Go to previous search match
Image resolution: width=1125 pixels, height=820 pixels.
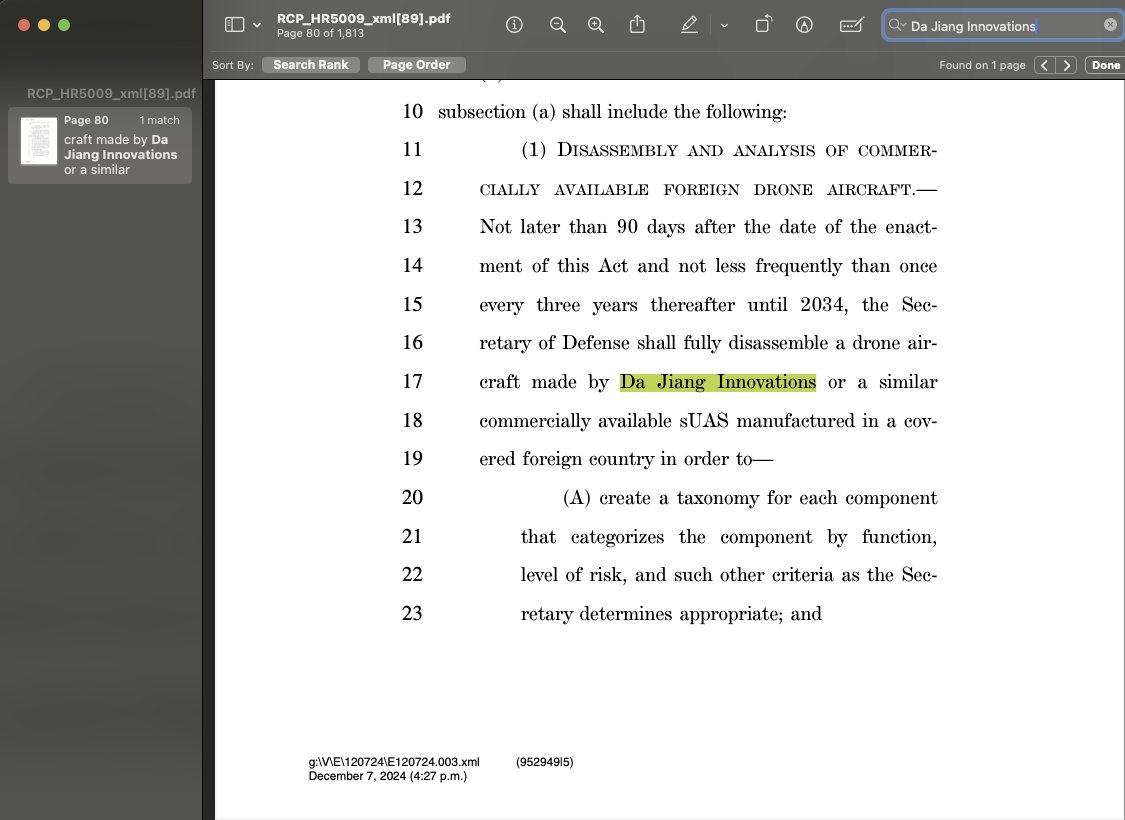pos(1045,65)
